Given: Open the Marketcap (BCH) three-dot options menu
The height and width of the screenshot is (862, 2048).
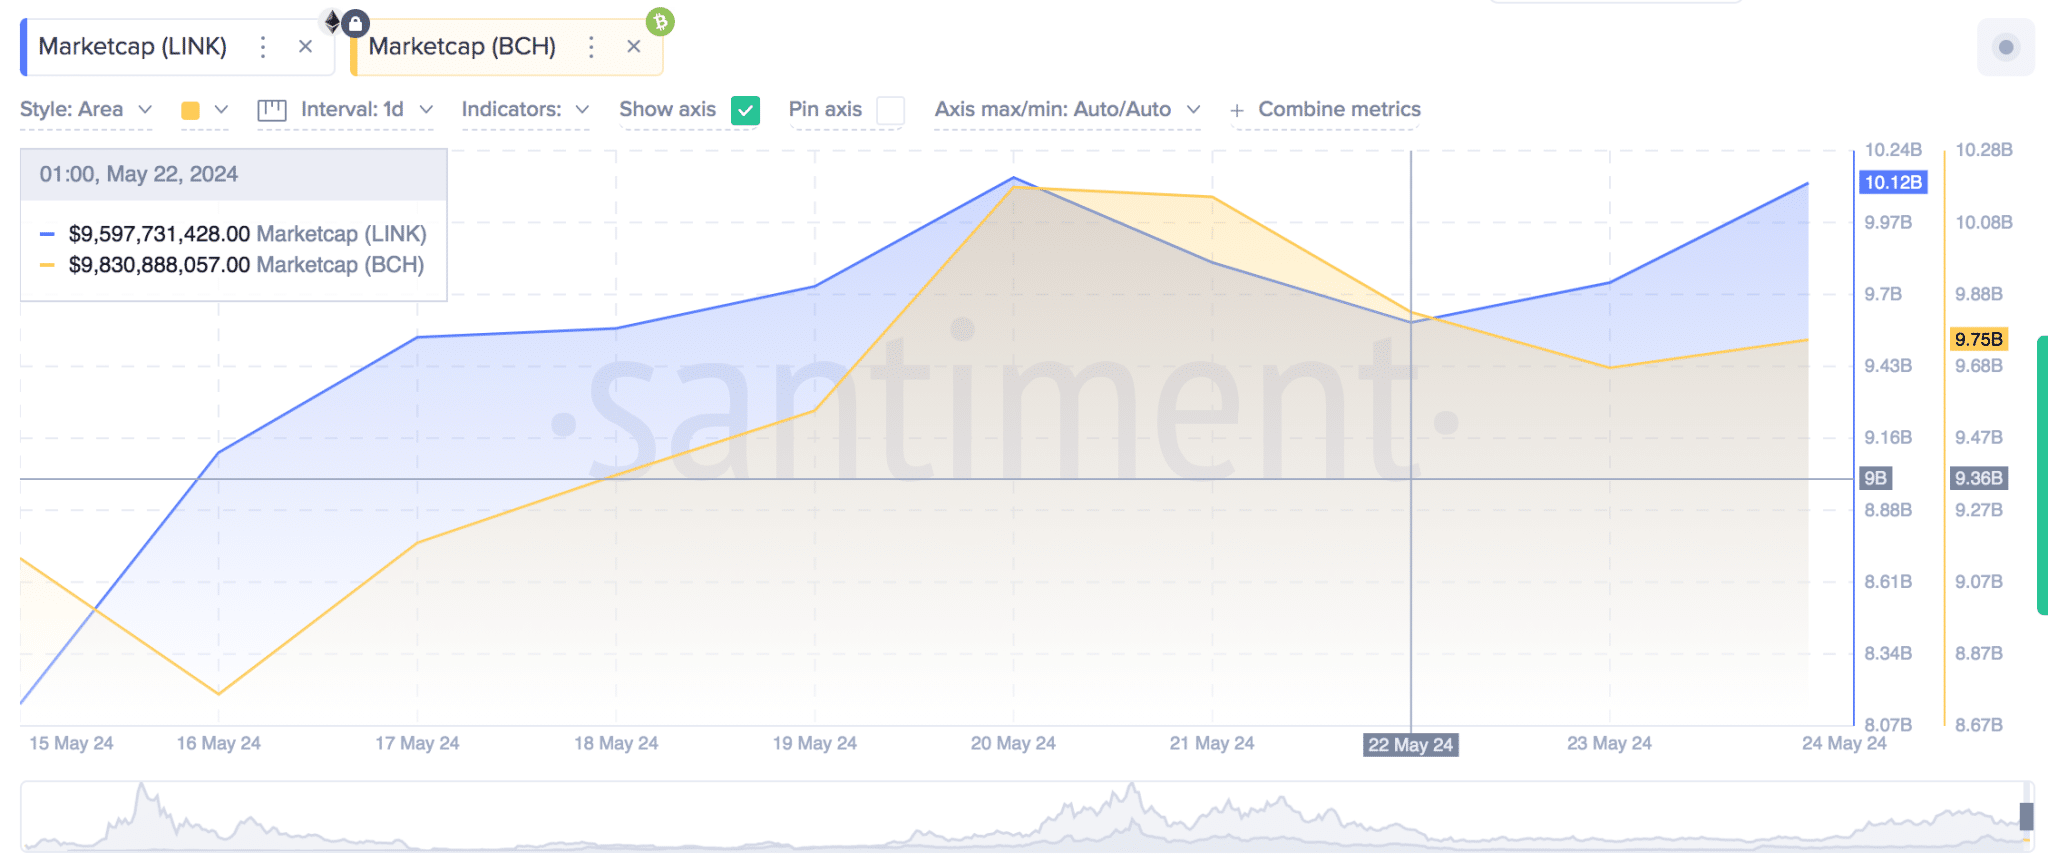Looking at the screenshot, I should pos(591,47).
